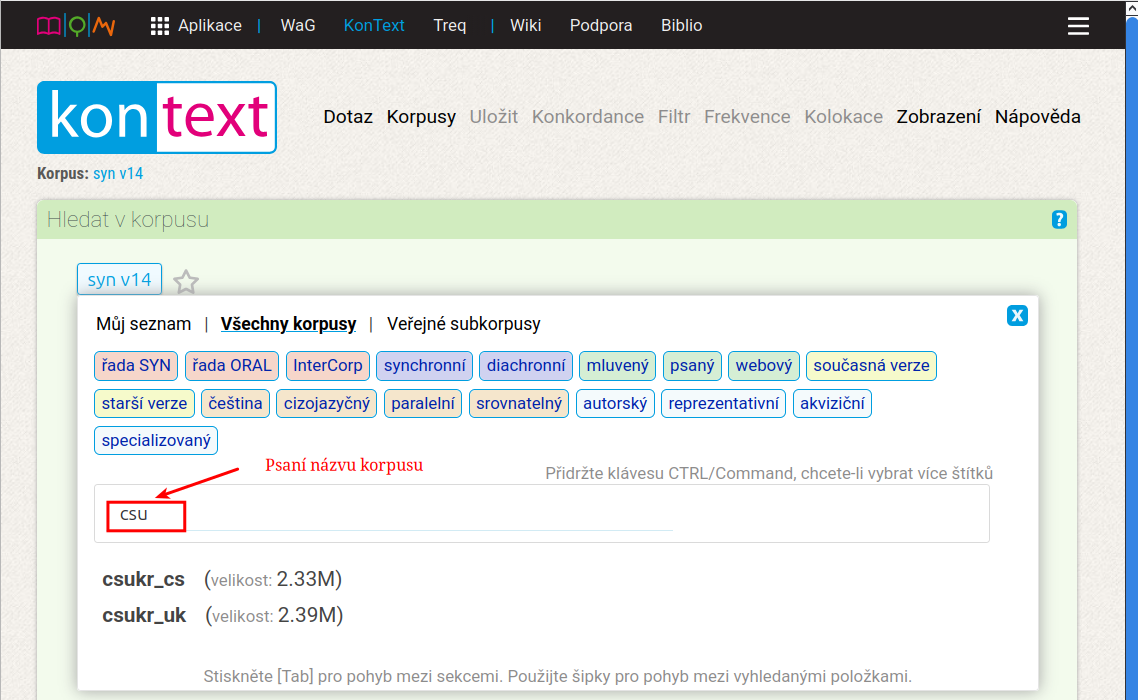Image resolution: width=1138 pixels, height=700 pixels.
Task: Click the CNK logo in top-left corner
Action: tap(76, 26)
